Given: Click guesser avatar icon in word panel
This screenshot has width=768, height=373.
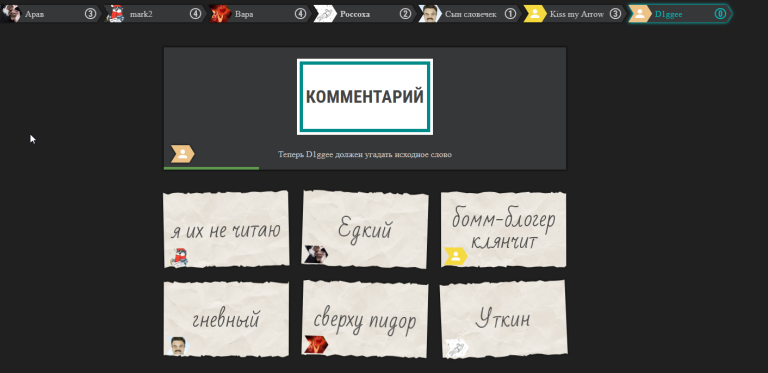Looking at the screenshot, I should point(183,154).
